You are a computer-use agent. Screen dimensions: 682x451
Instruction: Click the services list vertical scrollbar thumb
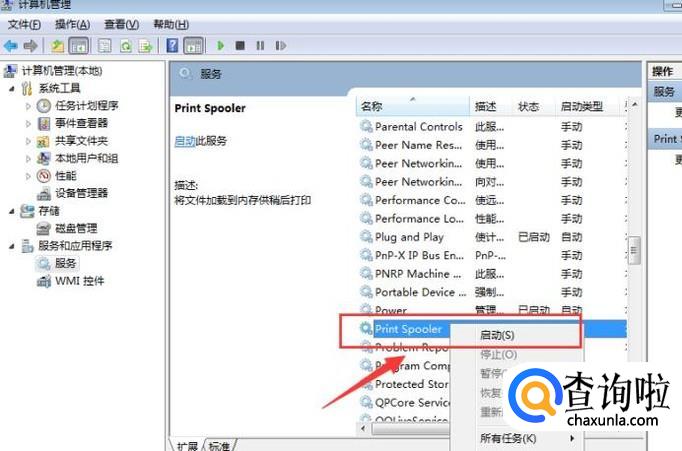click(x=634, y=250)
